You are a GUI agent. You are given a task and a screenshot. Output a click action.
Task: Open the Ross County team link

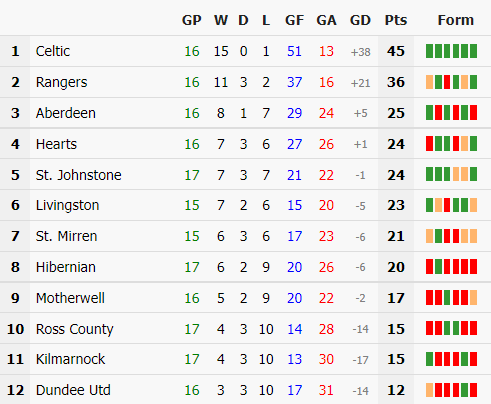(x=74, y=329)
